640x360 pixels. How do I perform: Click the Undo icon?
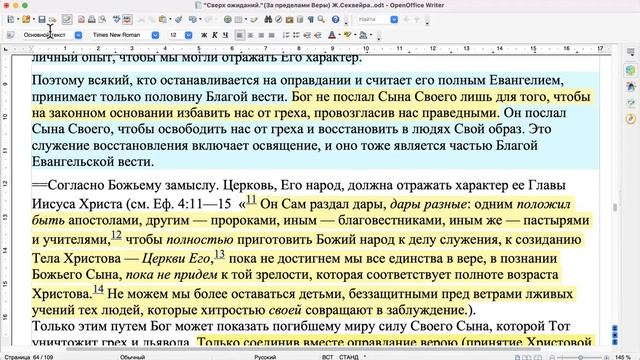[x=193, y=19]
